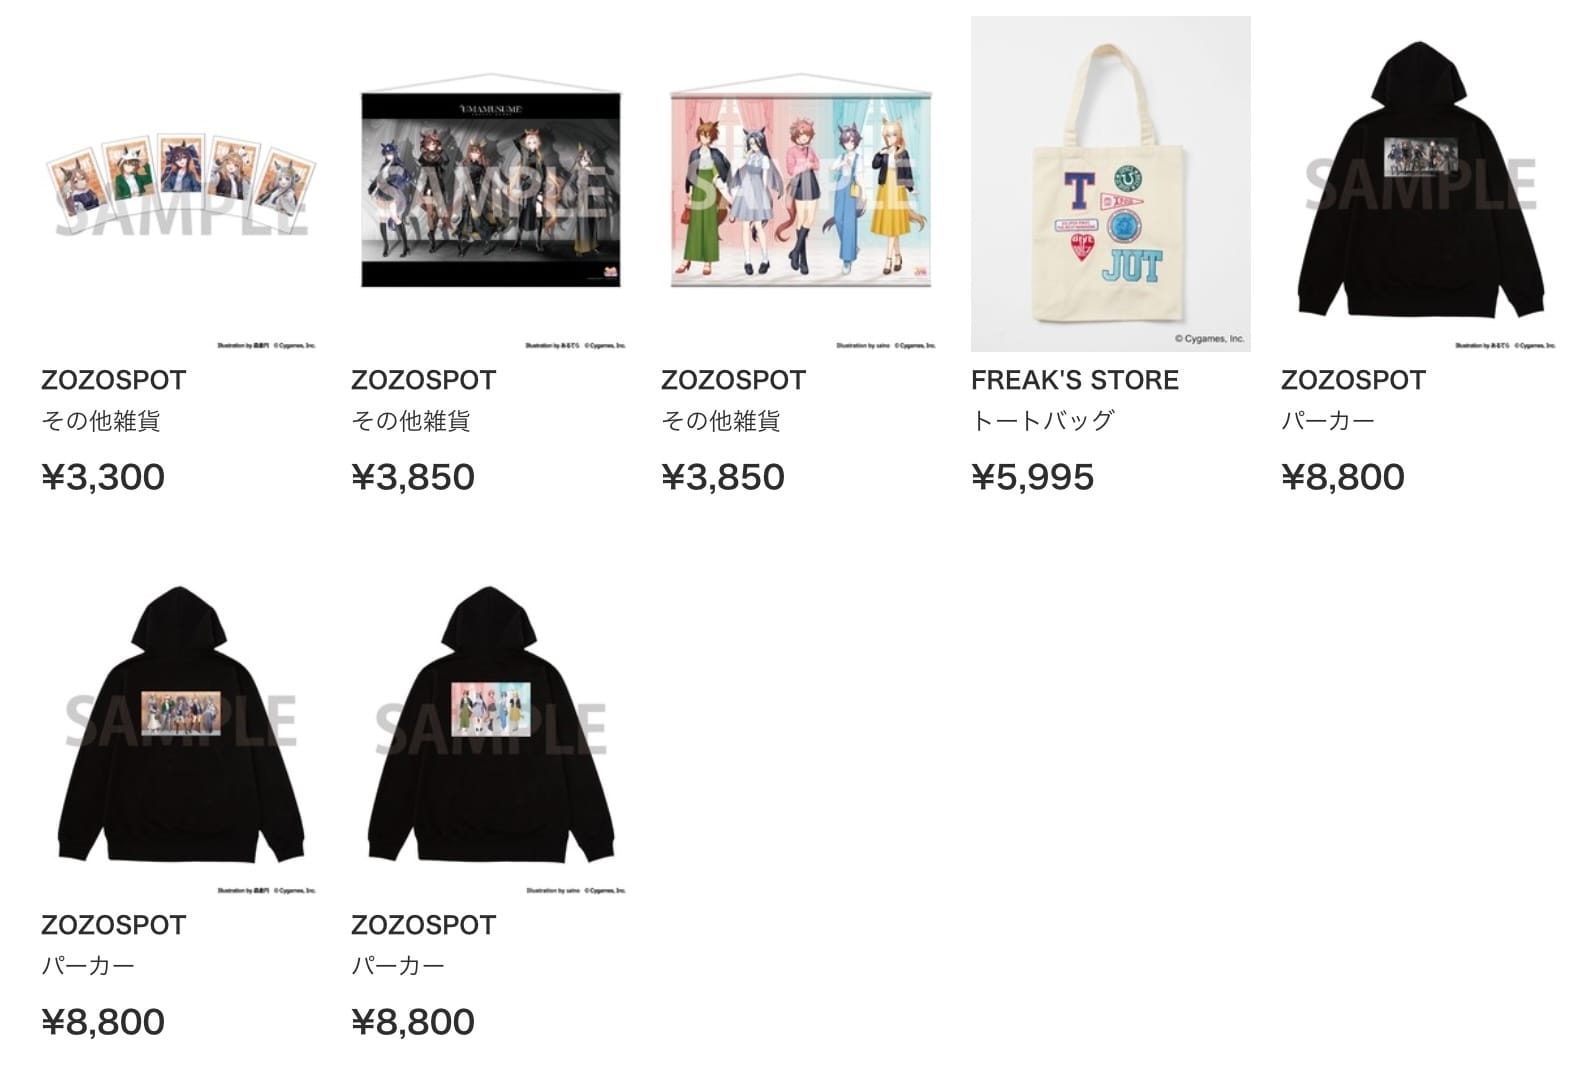
Task: Open the cream tote bag product image
Action: 1110,184
